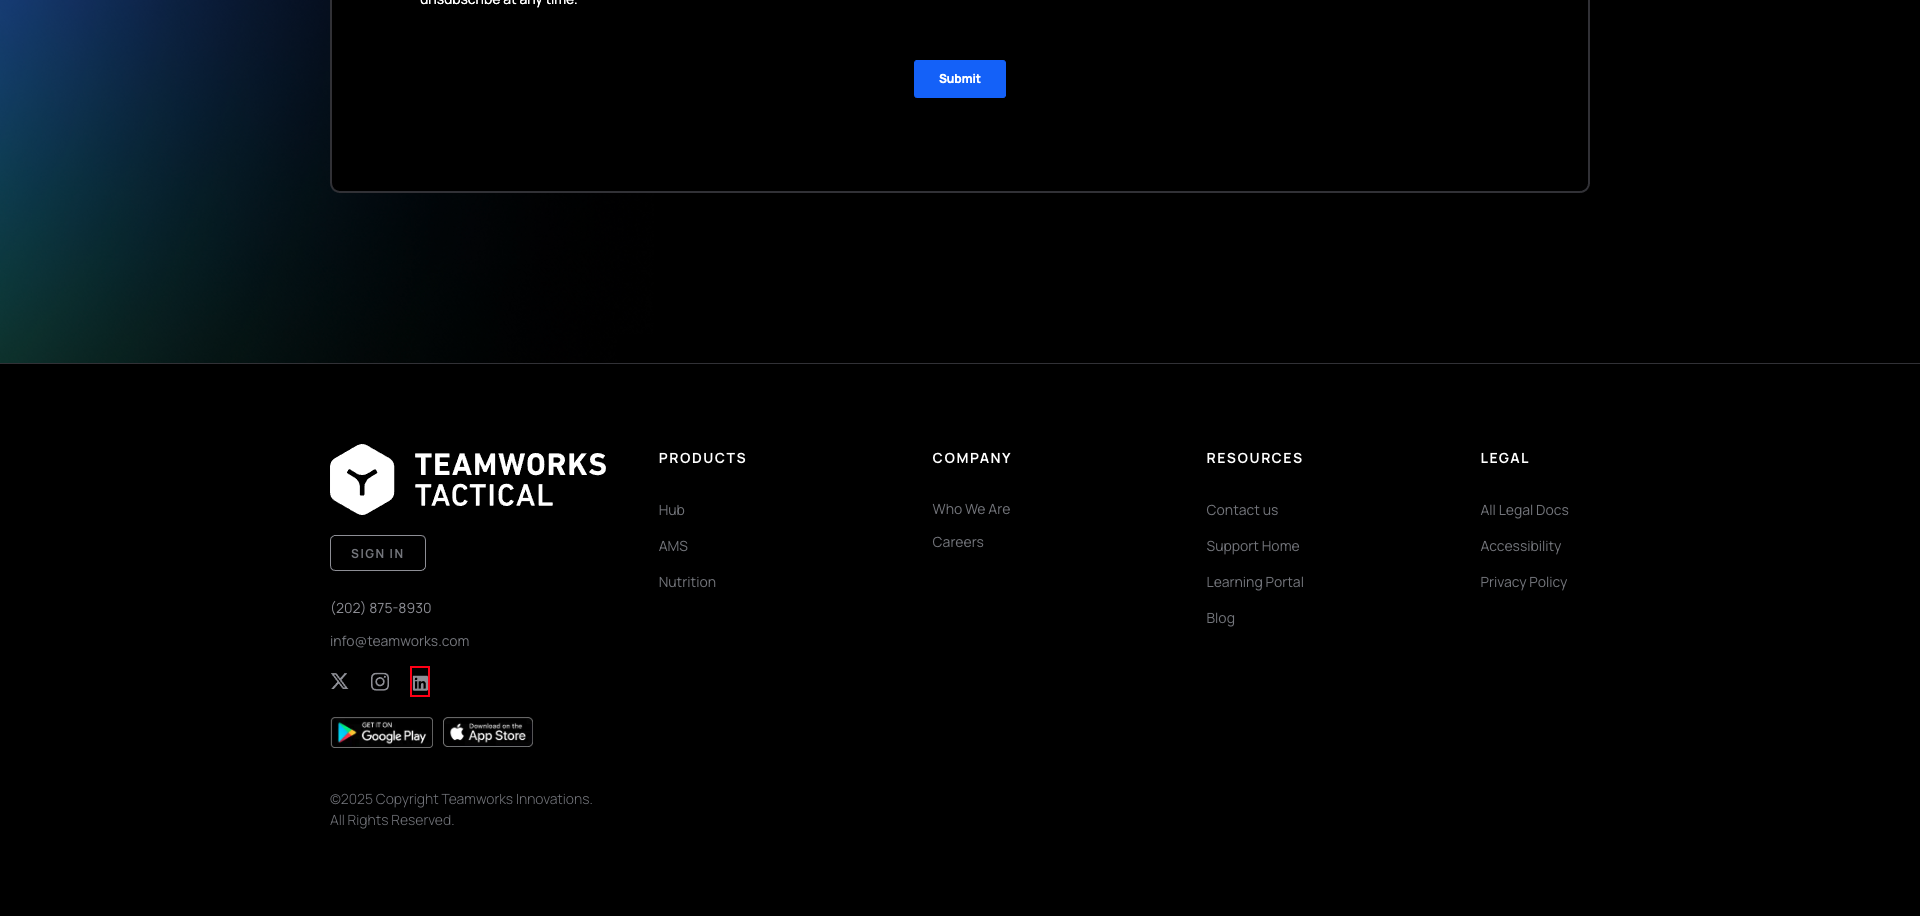Download the app from the App Store

coord(487,731)
